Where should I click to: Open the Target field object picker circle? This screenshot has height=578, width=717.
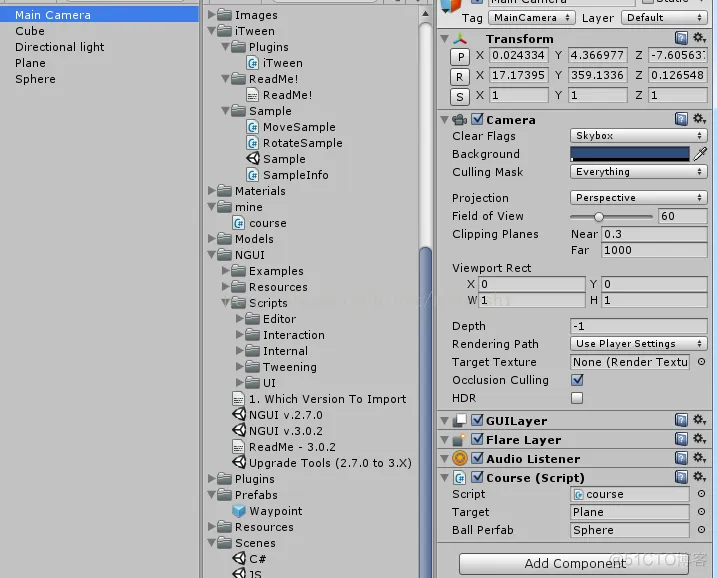[701, 512]
